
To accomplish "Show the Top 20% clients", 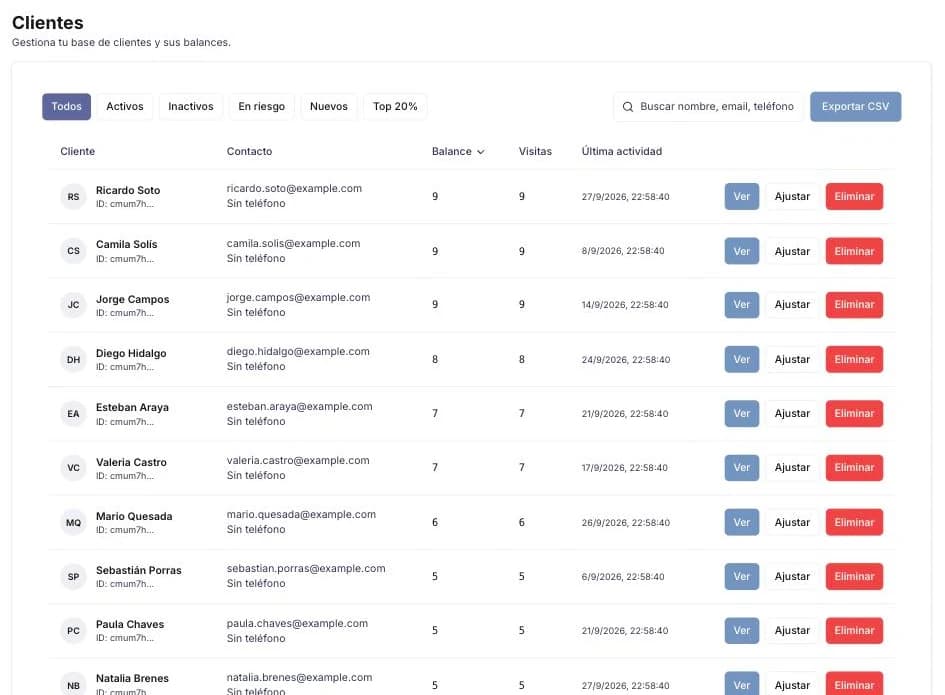I will [x=395, y=107].
